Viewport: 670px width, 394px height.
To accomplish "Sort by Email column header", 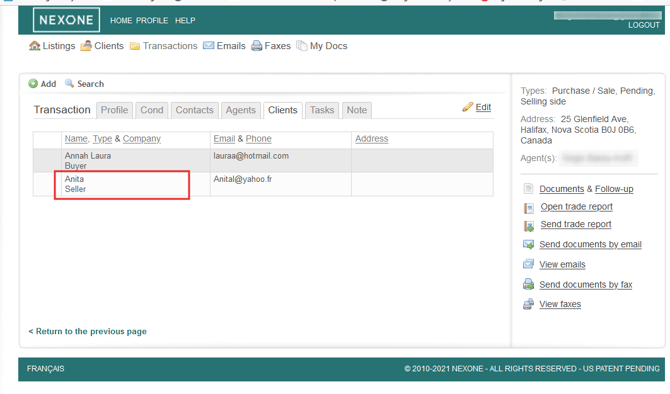I will coord(224,138).
